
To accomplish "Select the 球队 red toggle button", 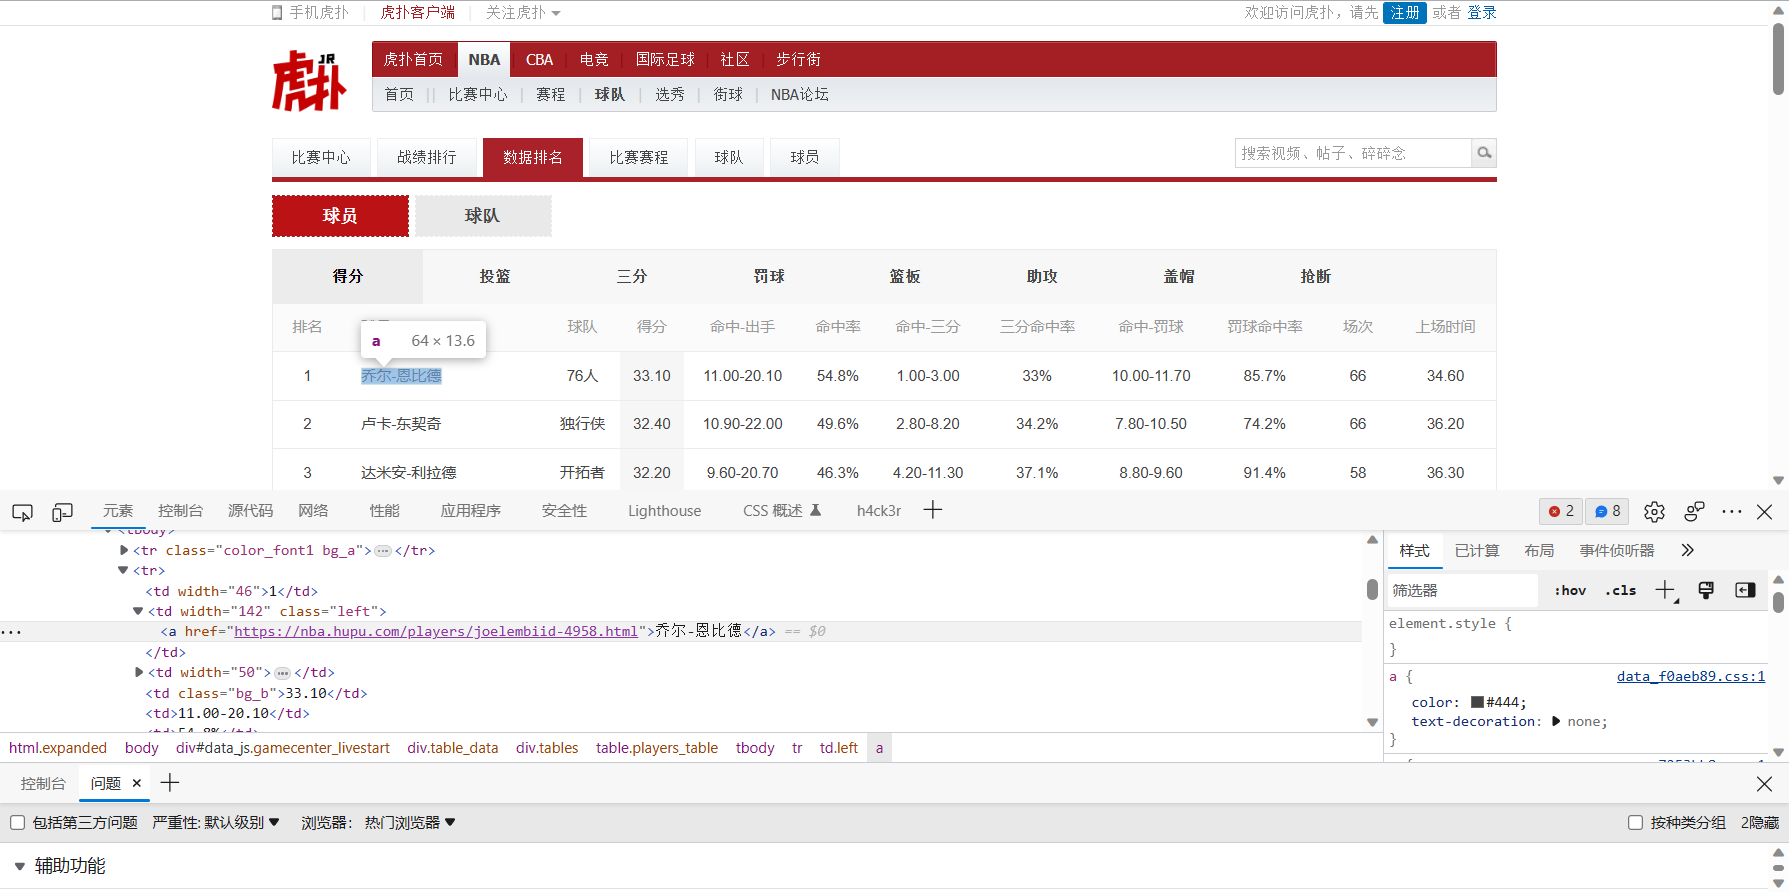I will [483, 216].
